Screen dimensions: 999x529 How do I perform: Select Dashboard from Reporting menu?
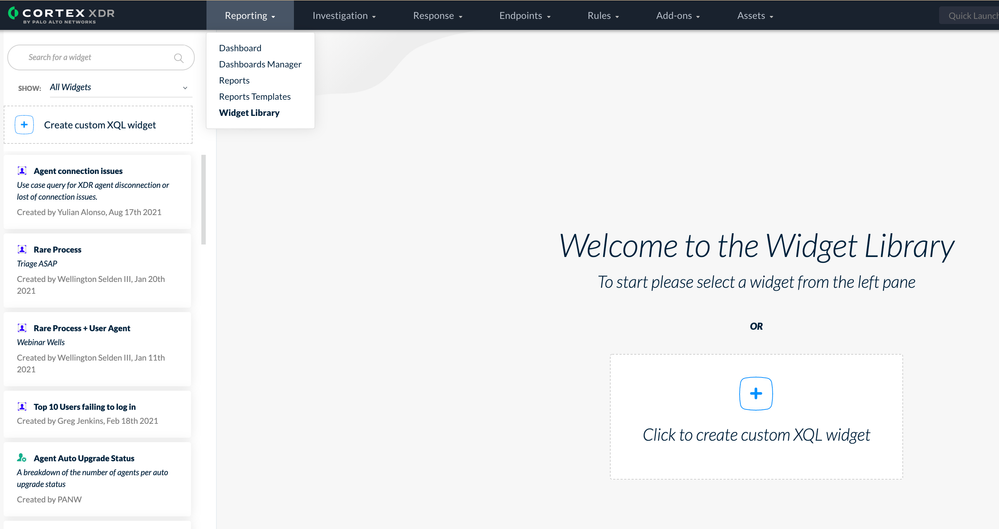(240, 48)
